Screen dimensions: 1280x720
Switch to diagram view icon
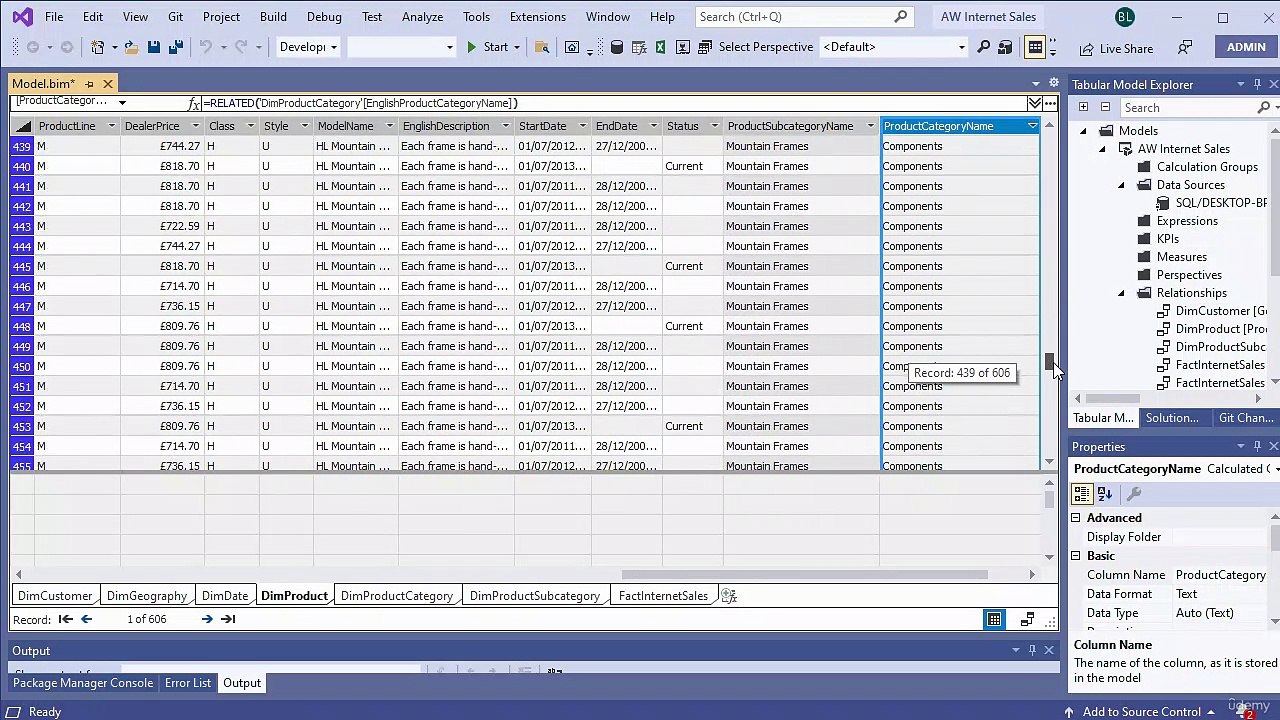click(x=1027, y=620)
